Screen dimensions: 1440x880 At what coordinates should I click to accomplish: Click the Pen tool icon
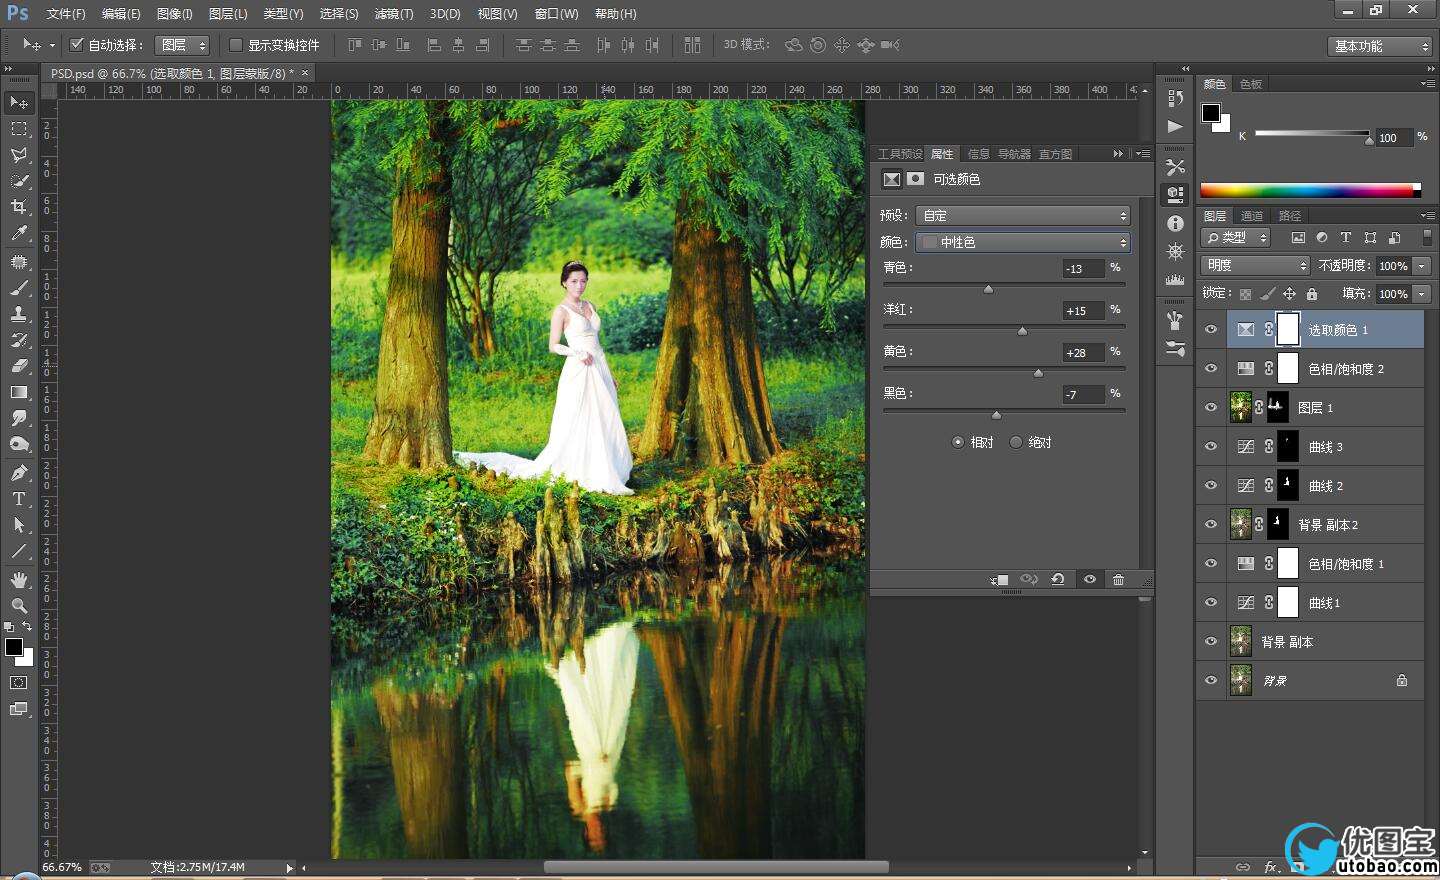pos(19,473)
